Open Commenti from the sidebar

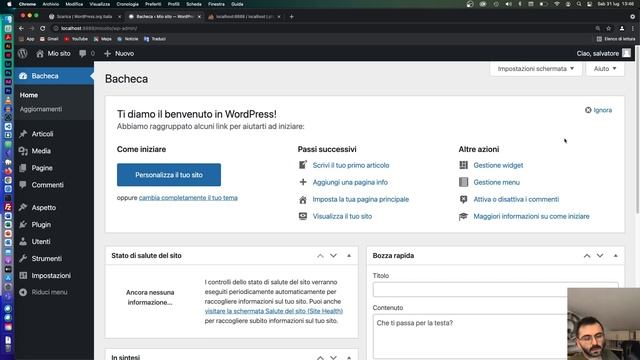click(x=47, y=185)
